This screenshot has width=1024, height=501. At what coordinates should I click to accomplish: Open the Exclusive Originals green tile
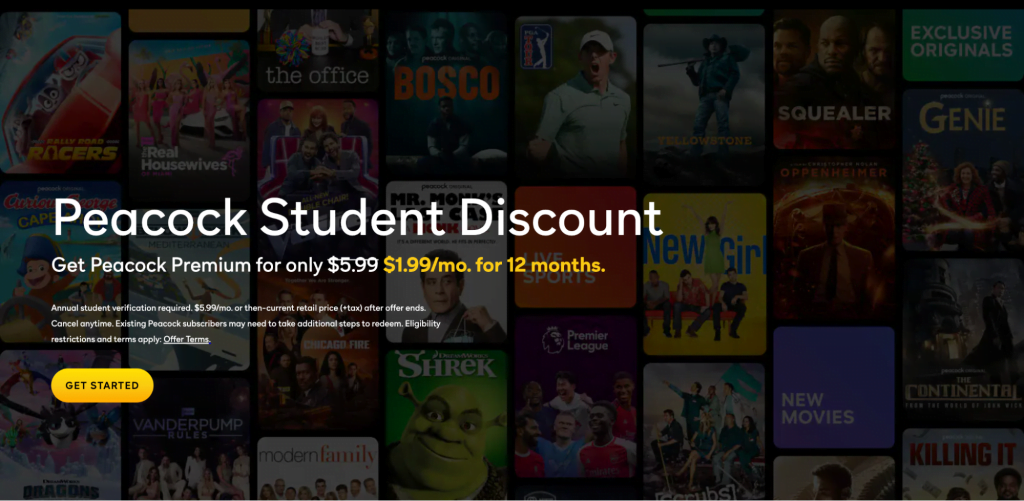[x=962, y=45]
